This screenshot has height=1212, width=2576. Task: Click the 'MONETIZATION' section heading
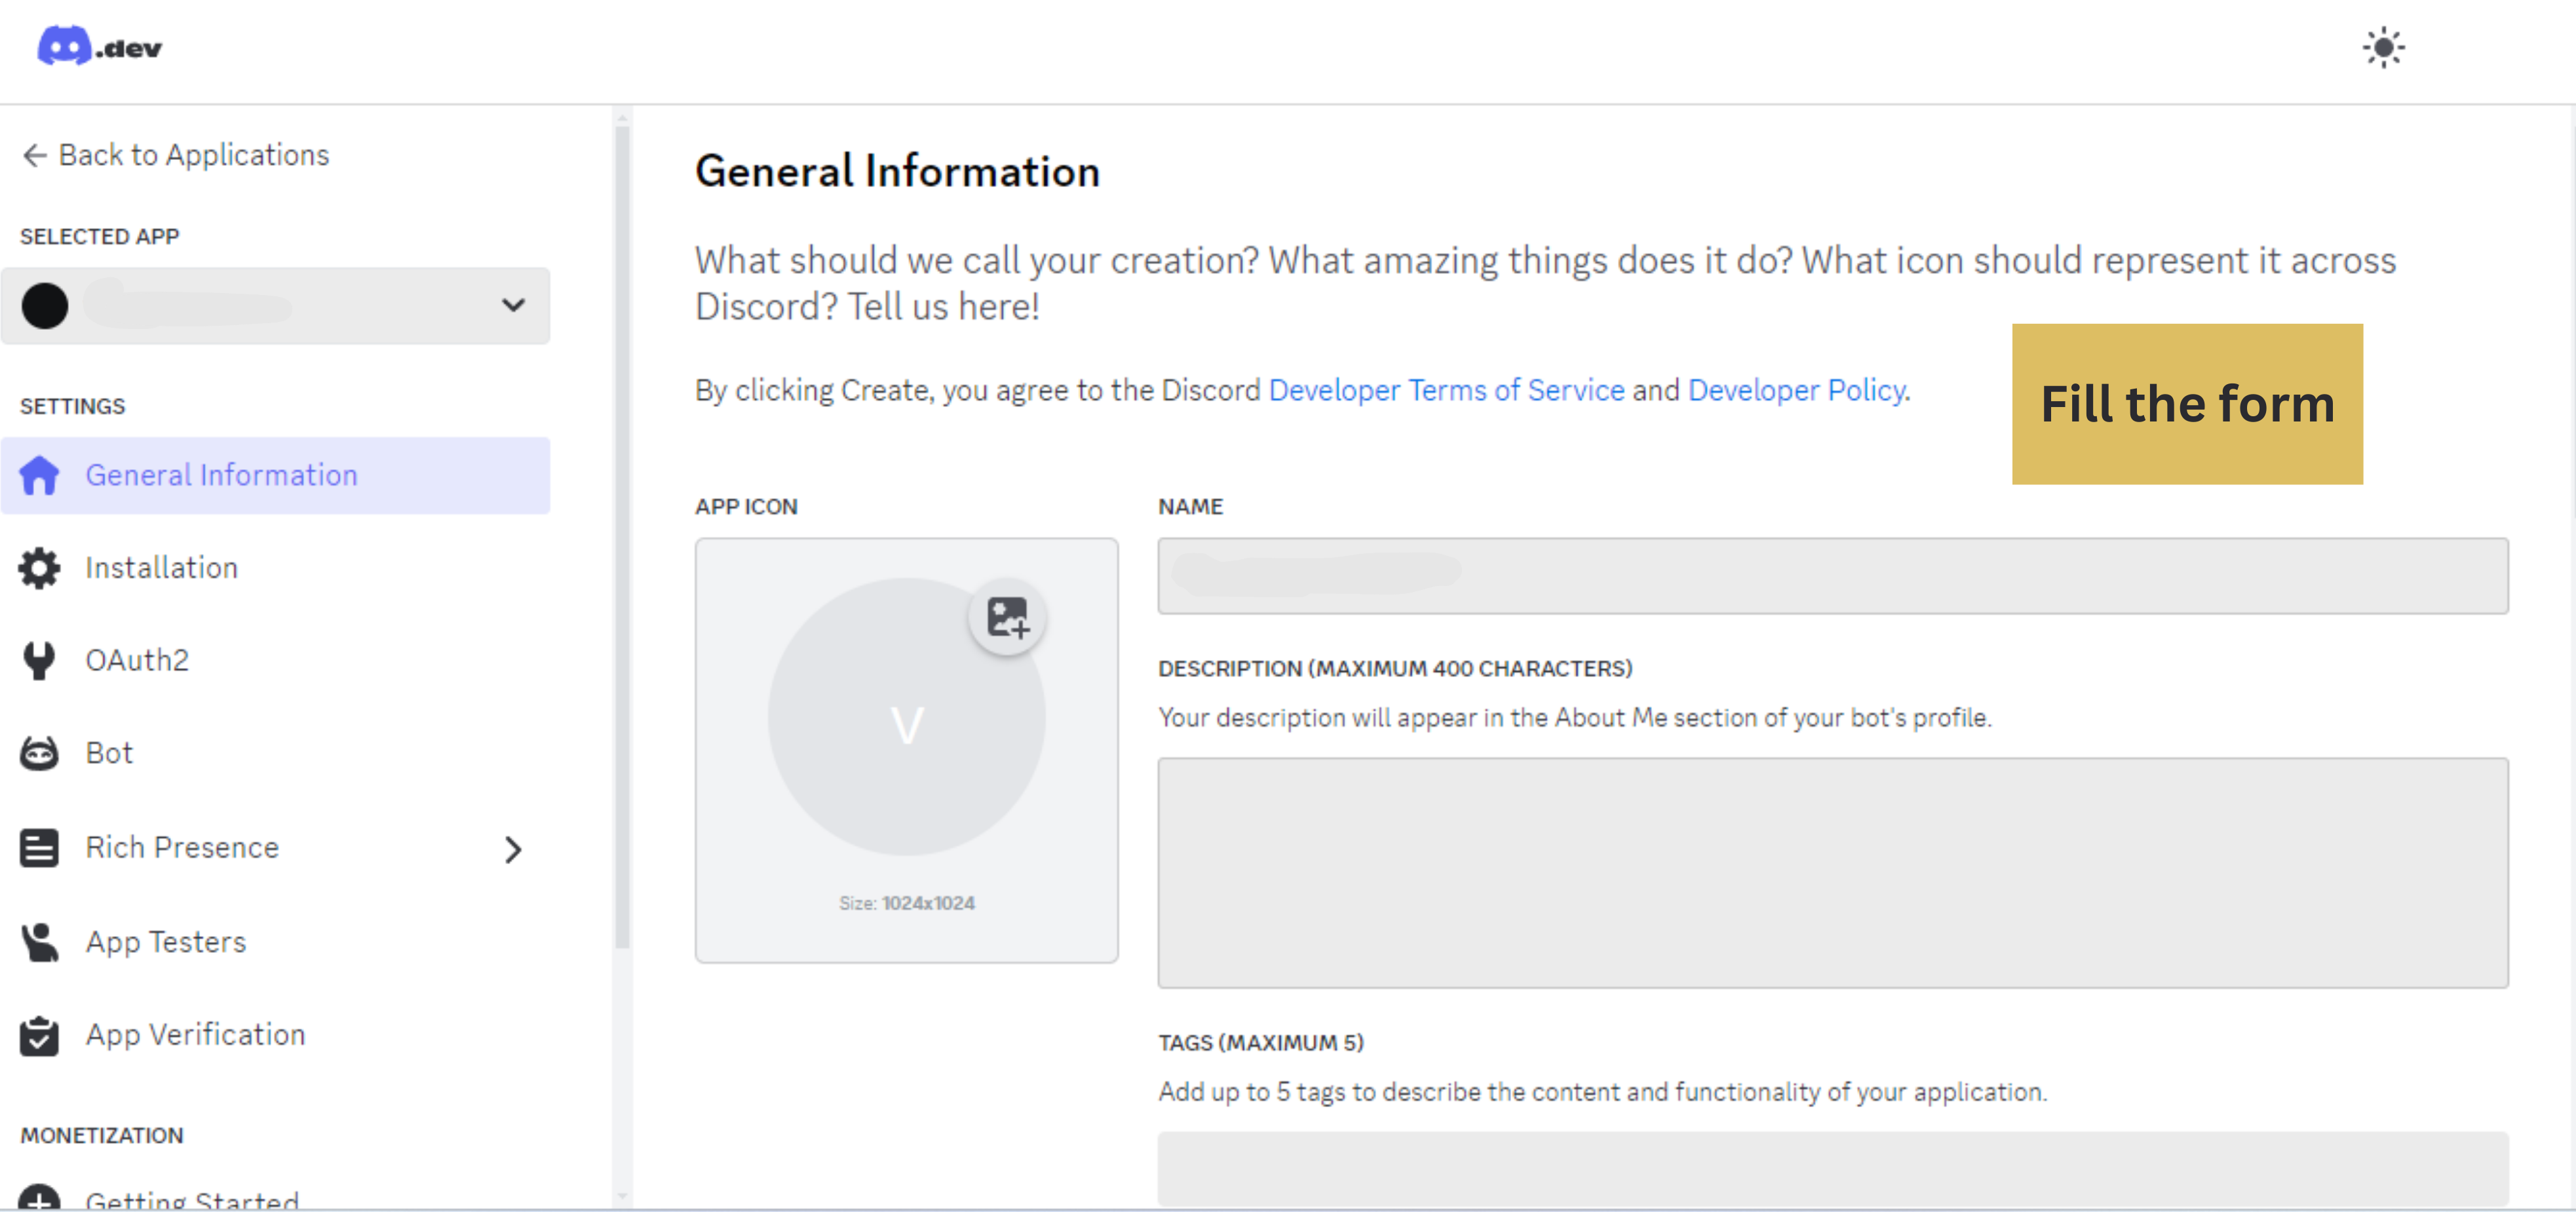point(102,1135)
